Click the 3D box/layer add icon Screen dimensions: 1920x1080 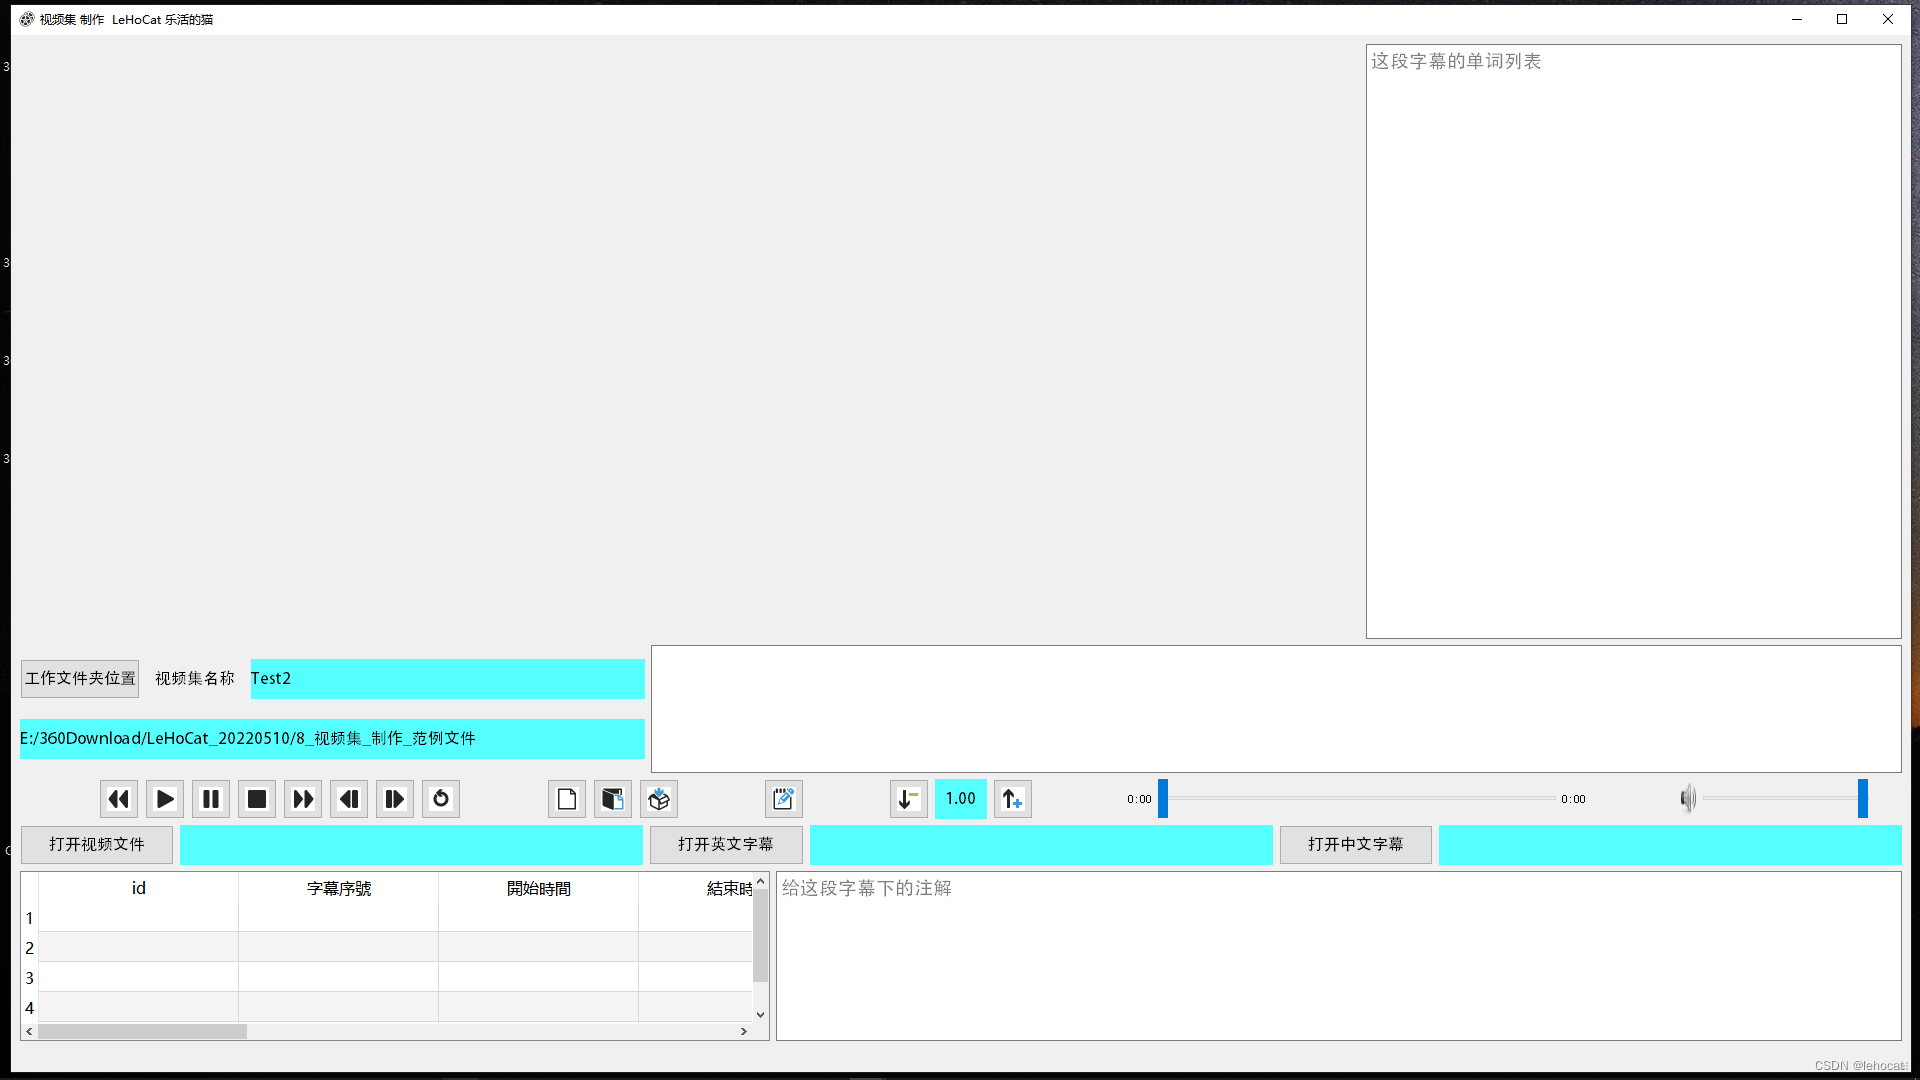659,798
